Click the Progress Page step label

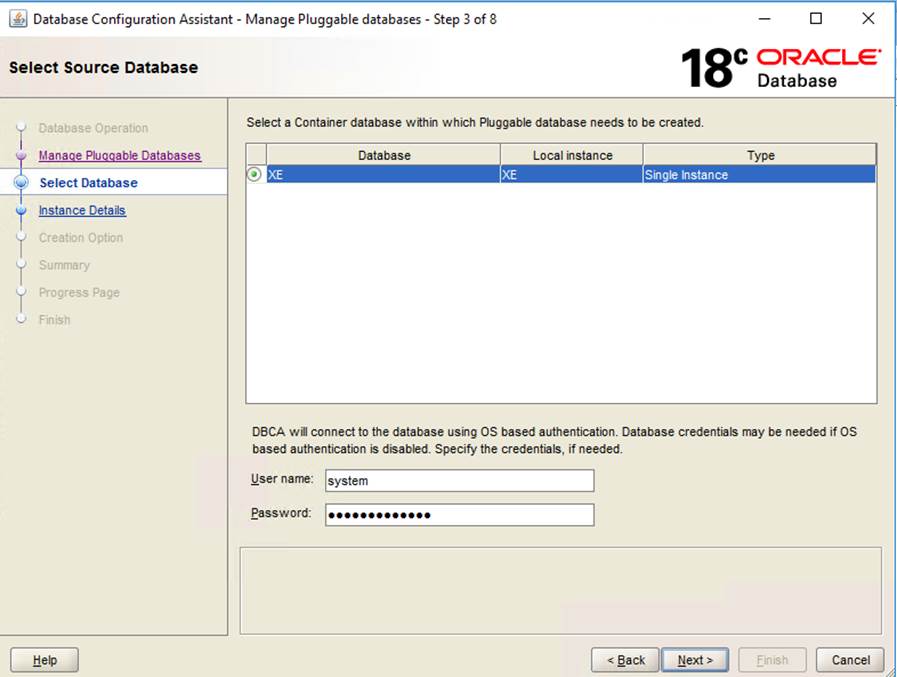[79, 292]
